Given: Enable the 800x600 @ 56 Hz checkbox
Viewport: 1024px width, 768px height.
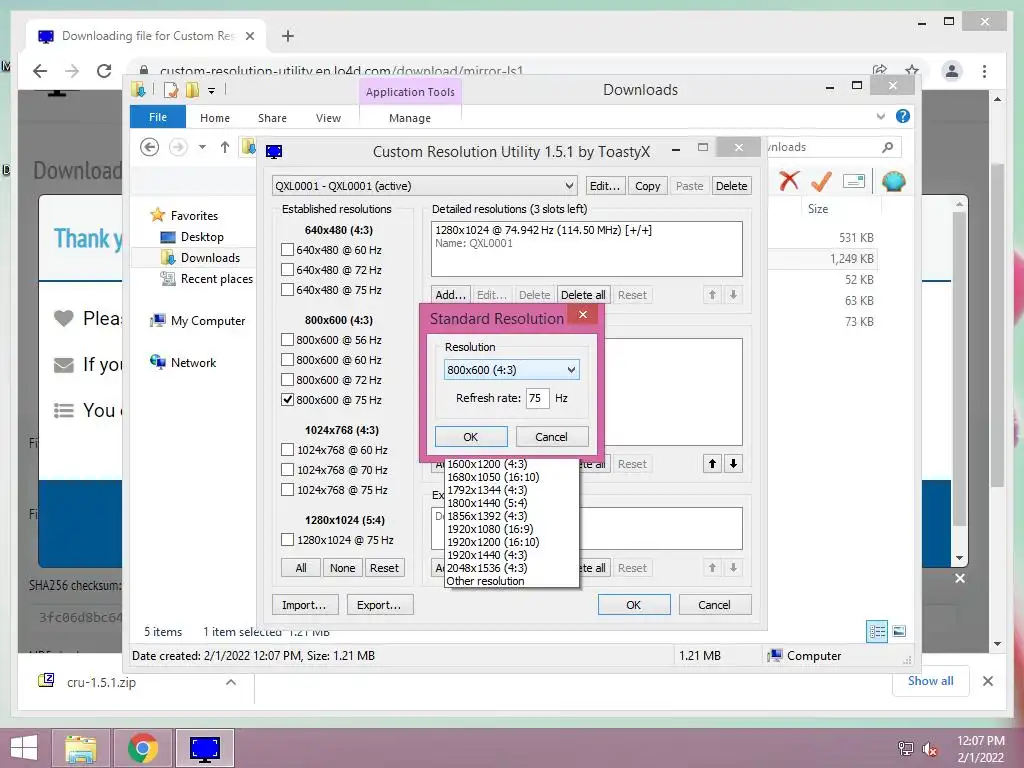Looking at the screenshot, I should [x=287, y=340].
